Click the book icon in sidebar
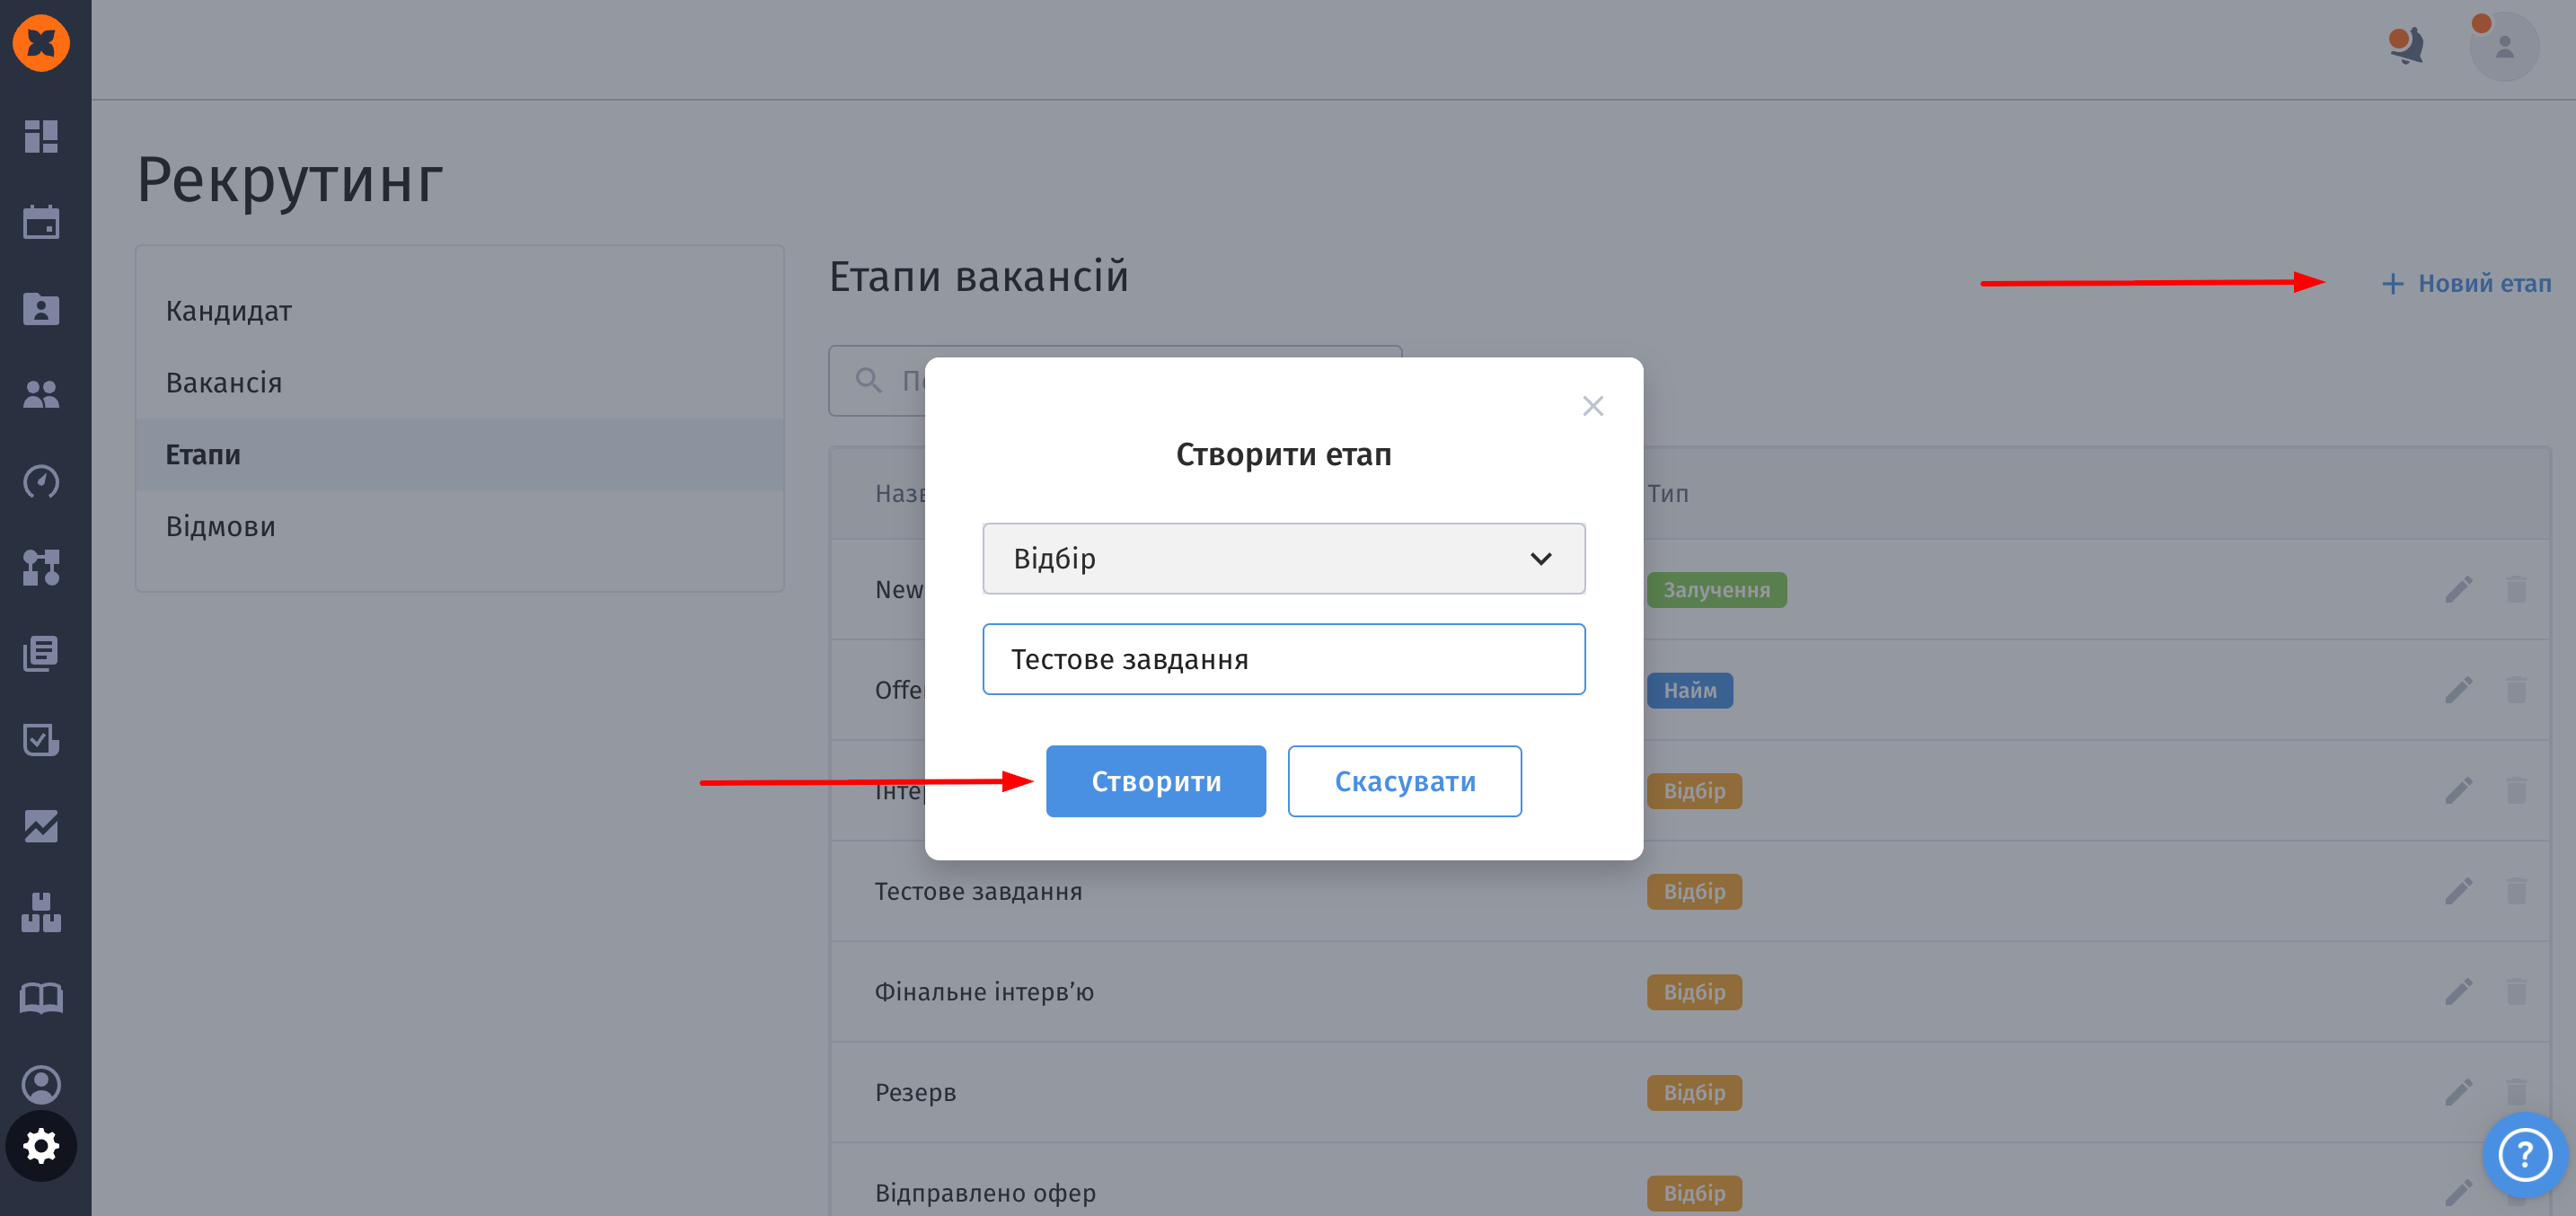The image size is (2576, 1216). tap(41, 998)
